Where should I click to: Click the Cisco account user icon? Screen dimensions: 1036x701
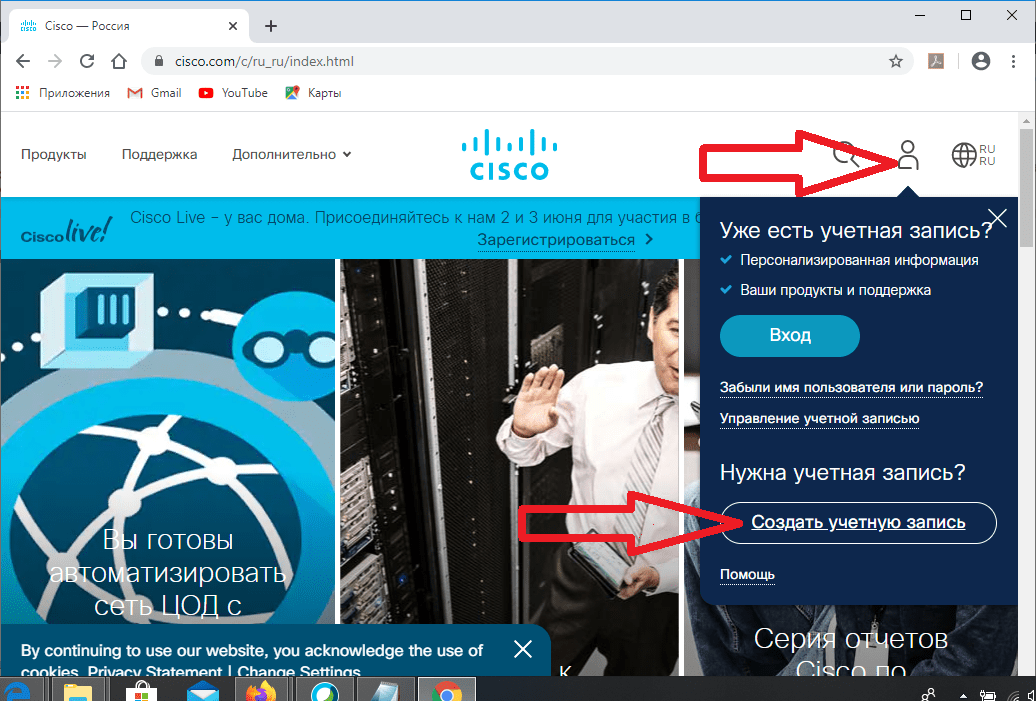coord(908,155)
